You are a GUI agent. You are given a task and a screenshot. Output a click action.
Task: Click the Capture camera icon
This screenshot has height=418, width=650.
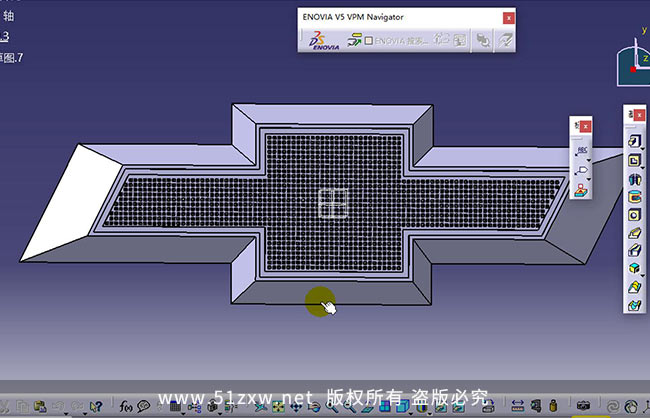click(583, 406)
